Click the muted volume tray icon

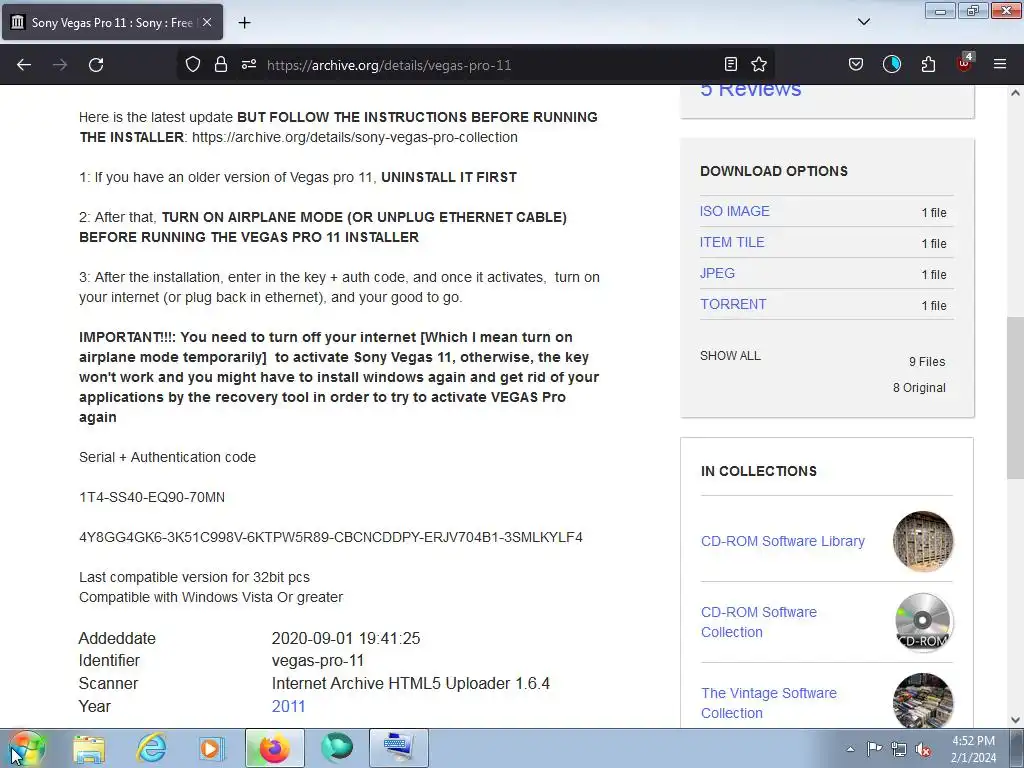pos(923,749)
